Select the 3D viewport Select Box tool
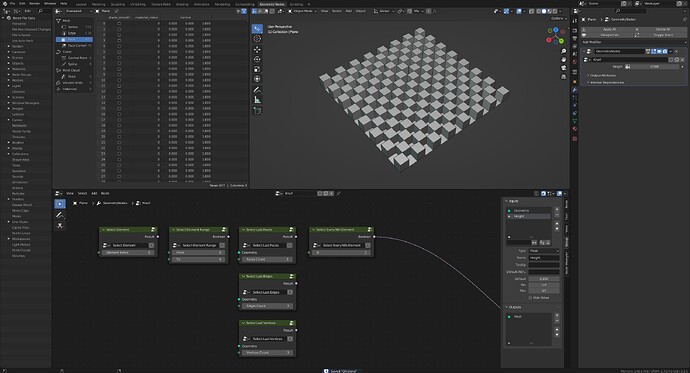Screen dimensions: 690x373 tap(257, 29)
